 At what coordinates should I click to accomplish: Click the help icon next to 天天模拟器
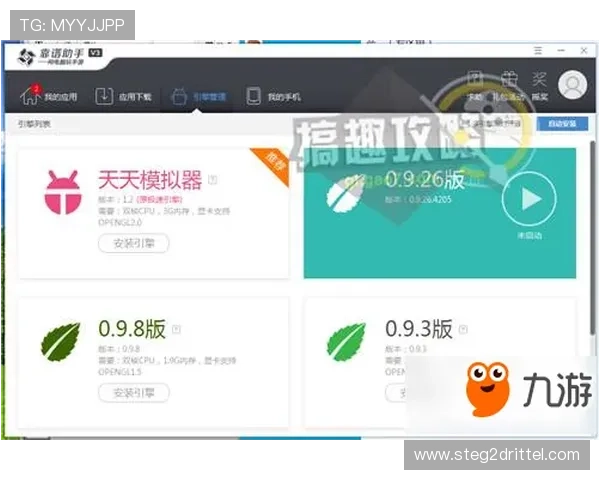point(212,180)
